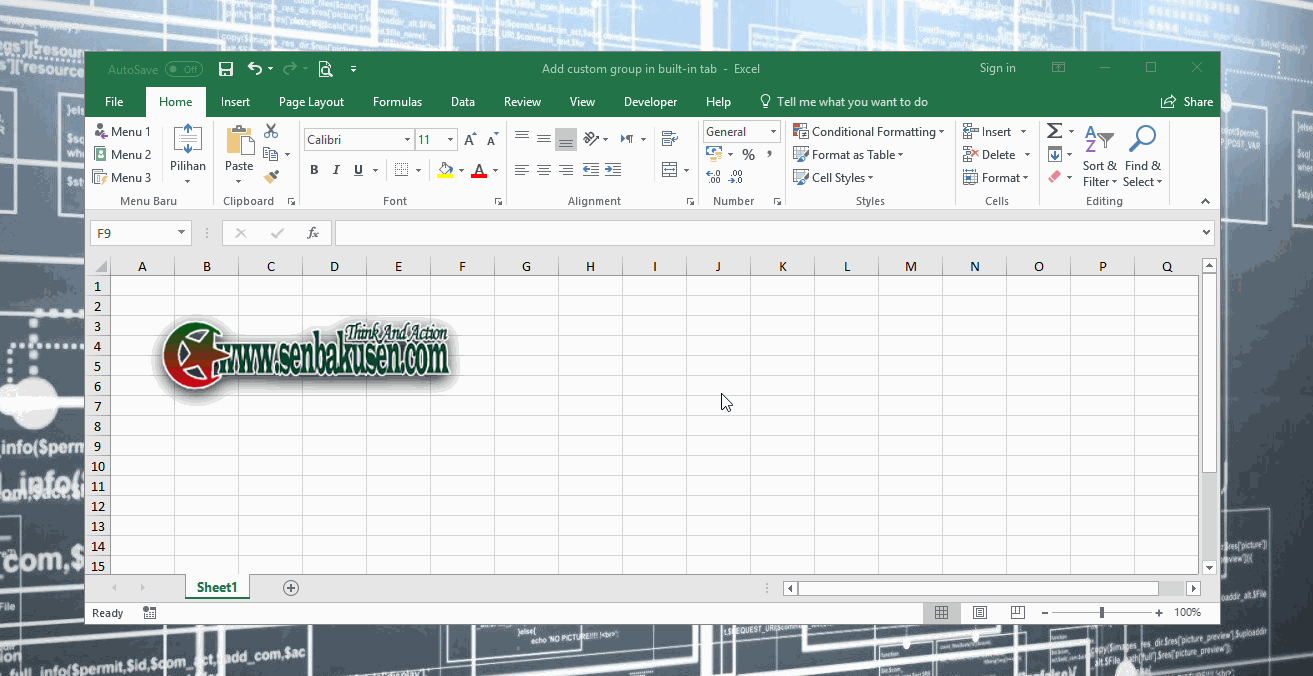Click the Increase Indent icon

click(x=613, y=170)
